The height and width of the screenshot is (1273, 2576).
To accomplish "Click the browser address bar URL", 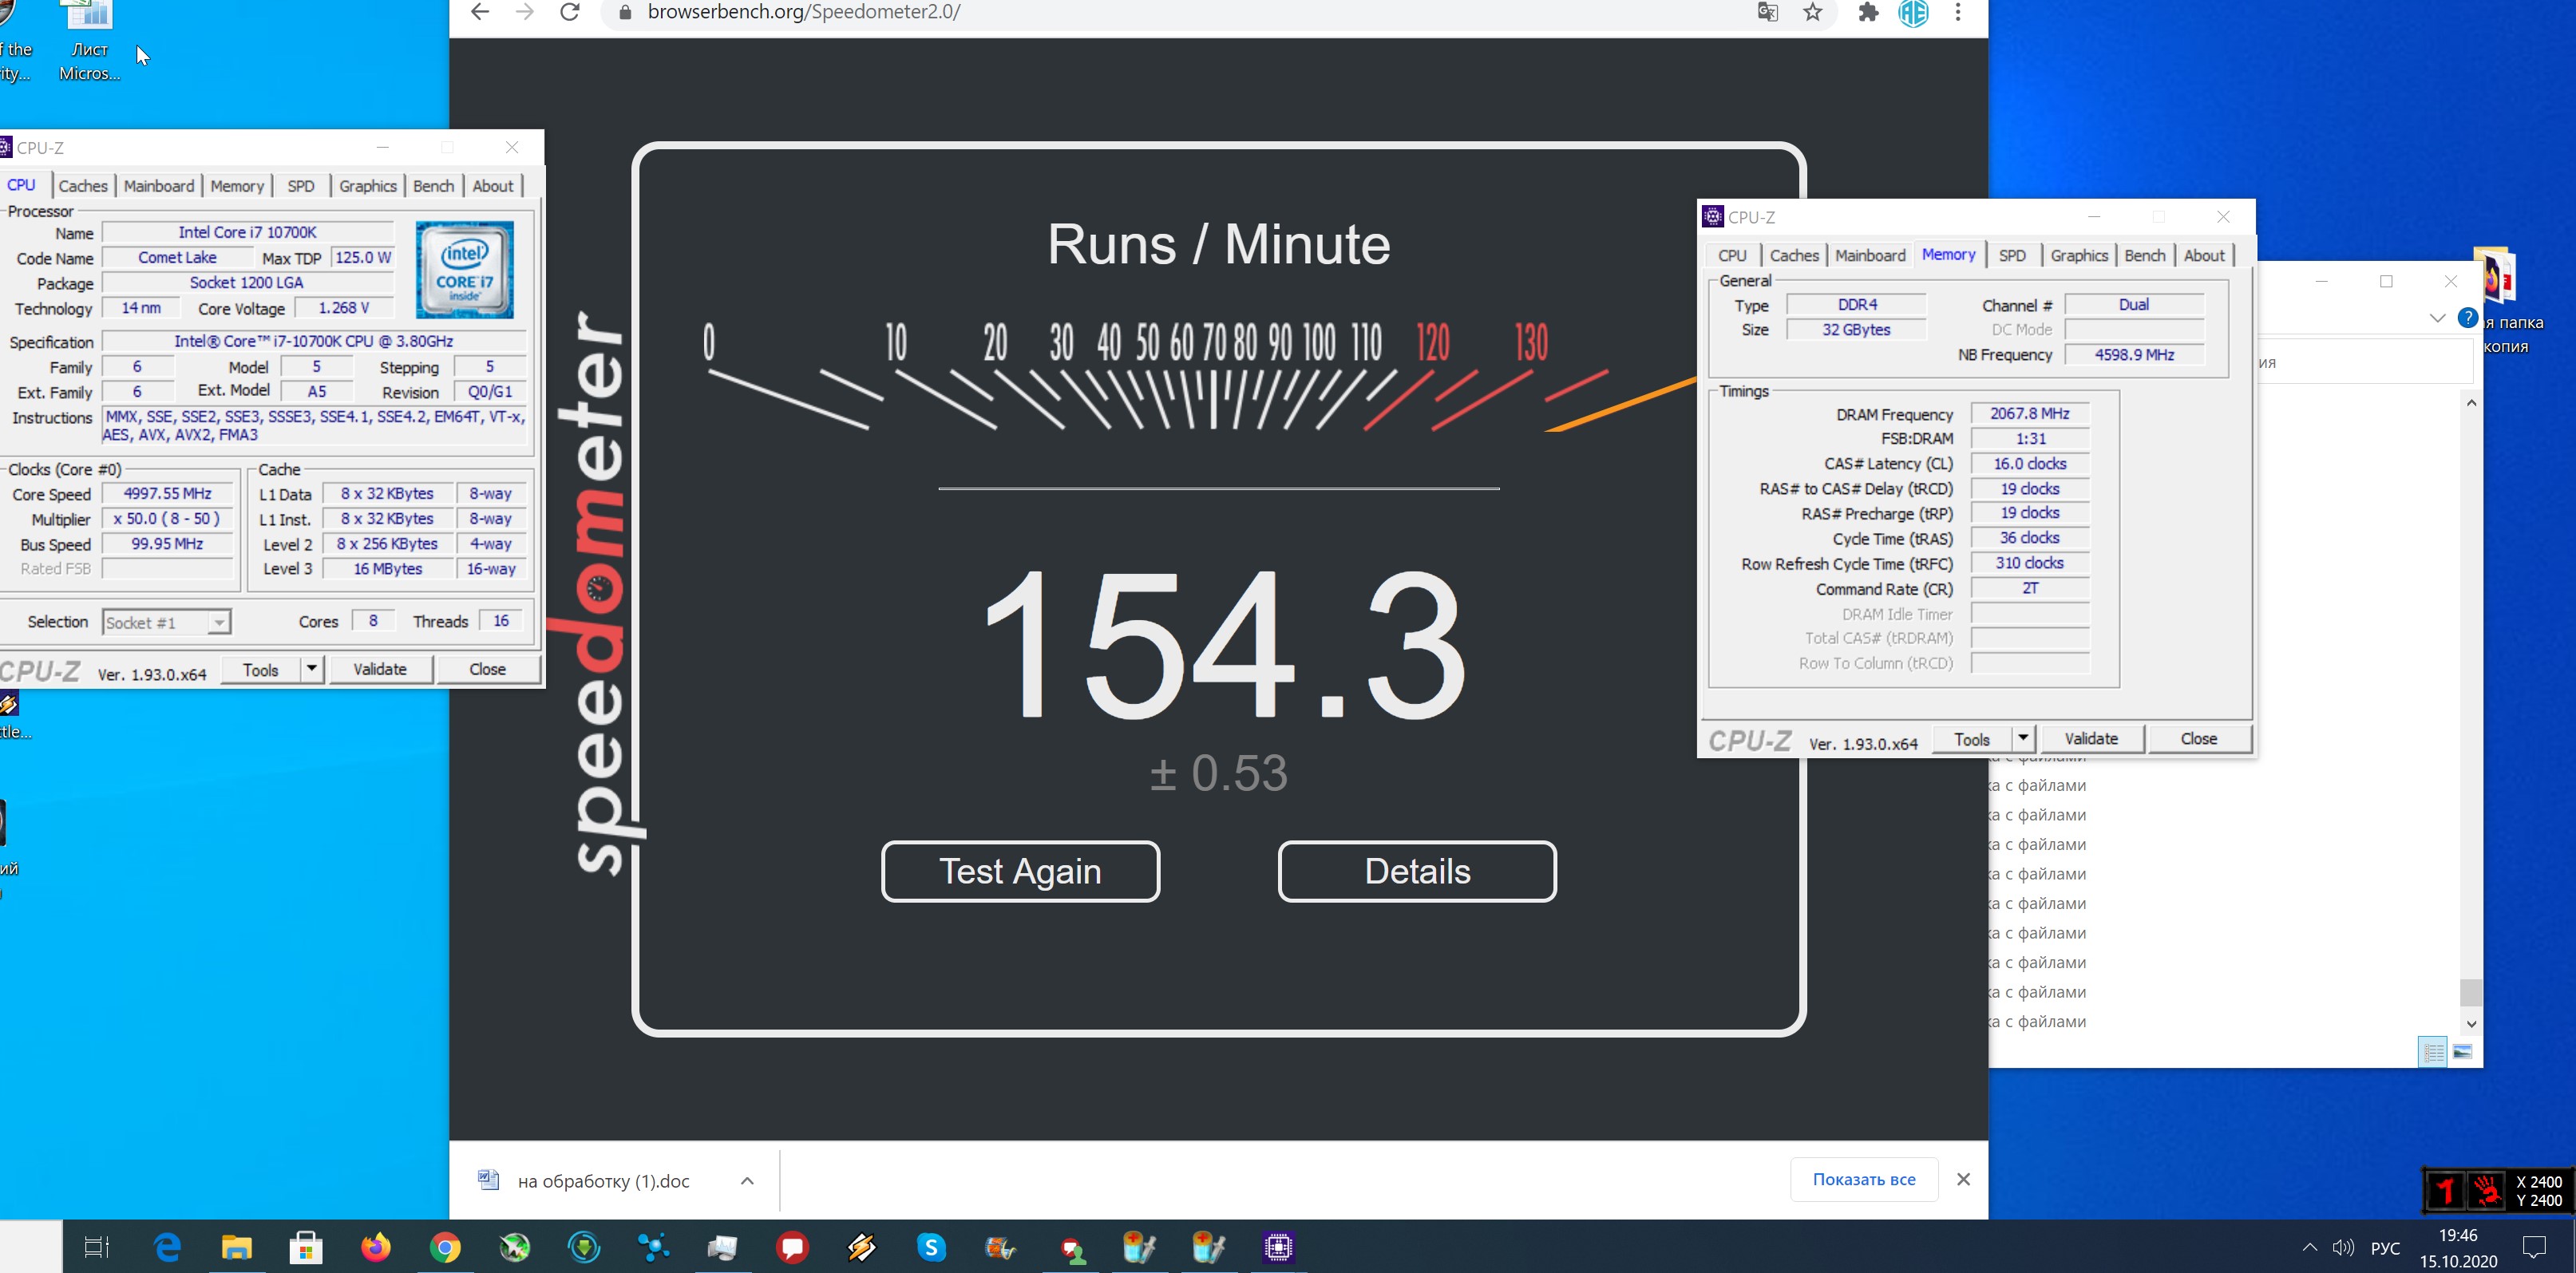I will [x=803, y=12].
